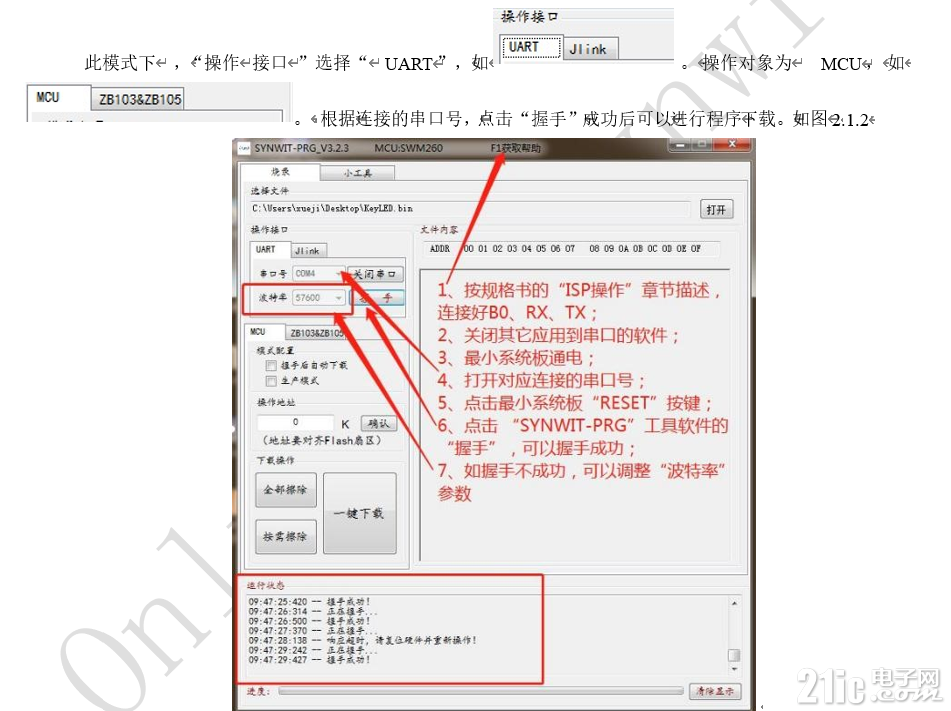Viewport: 951px width, 711px height.
Task: Switch to the 烧录 tab
Action: [x=280, y=172]
